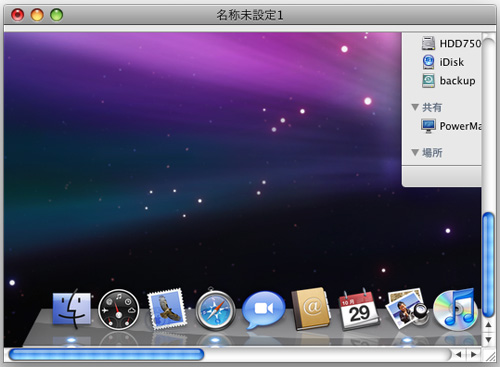Select HDD750 drive icon in sidebar
The height and width of the screenshot is (367, 500).
[428, 43]
